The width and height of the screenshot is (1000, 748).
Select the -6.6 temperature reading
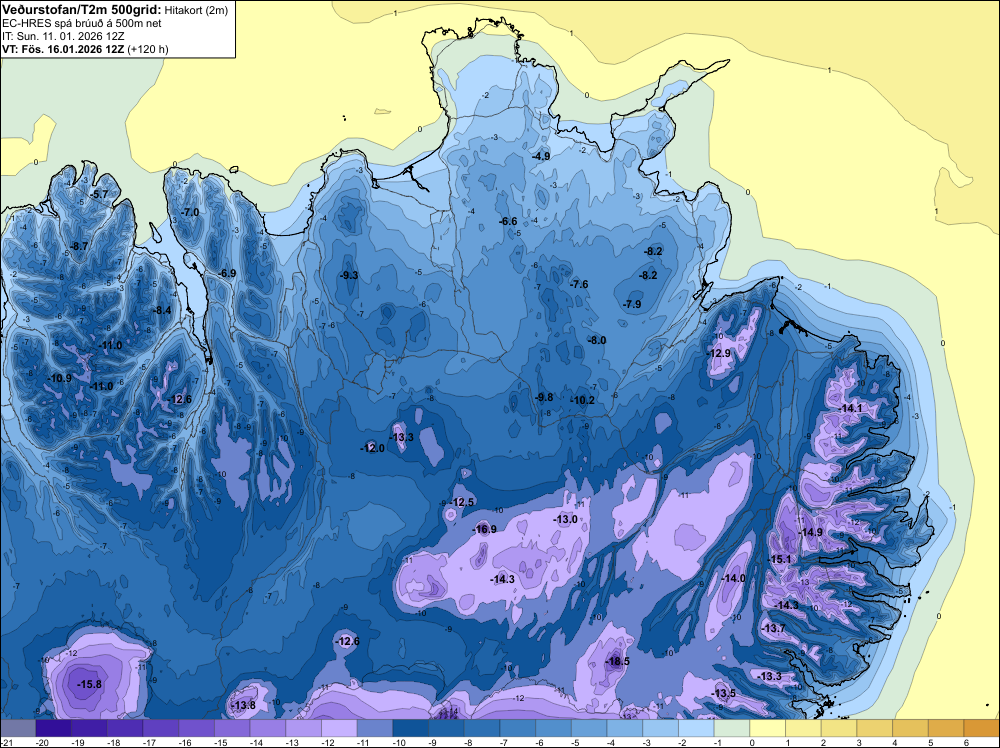pos(508,221)
